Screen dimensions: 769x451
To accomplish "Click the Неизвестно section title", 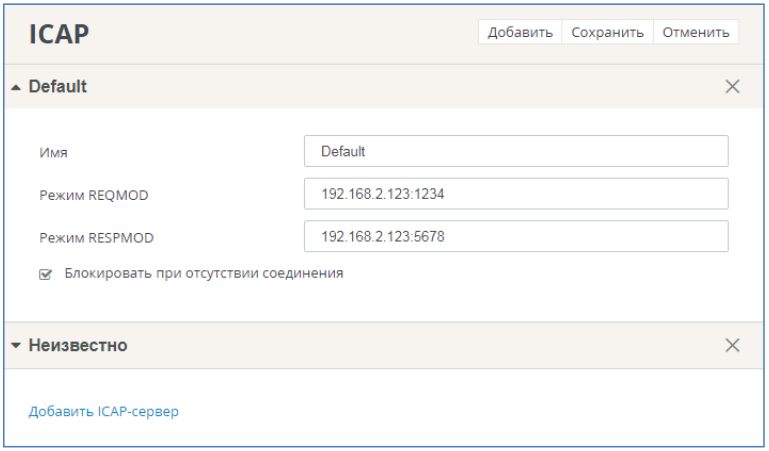I will [x=77, y=346].
